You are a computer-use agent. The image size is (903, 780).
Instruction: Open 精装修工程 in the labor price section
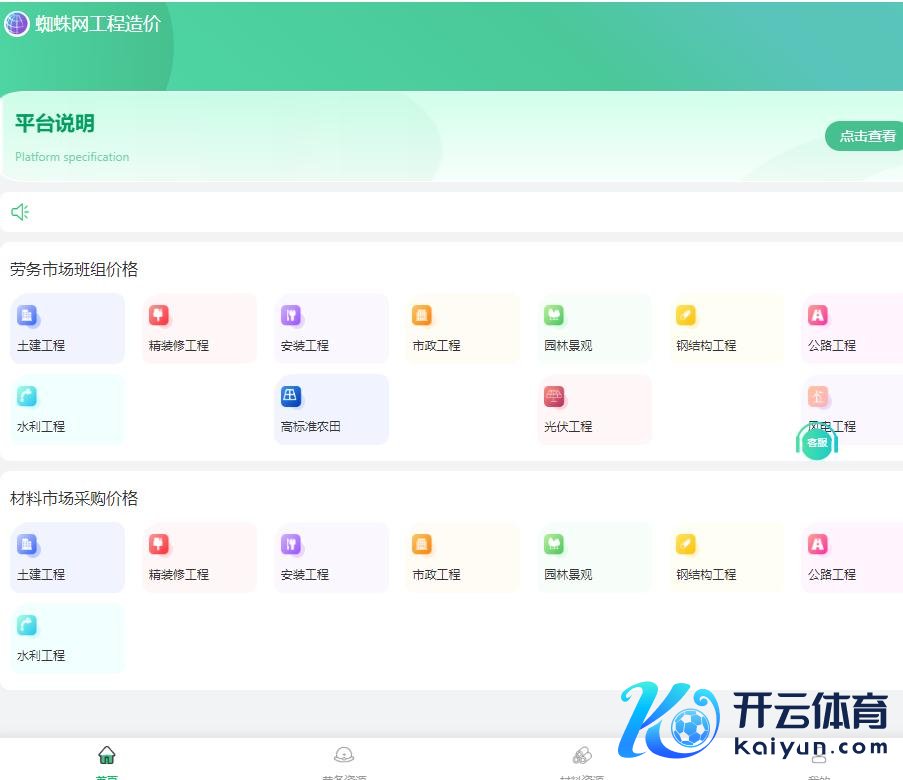(199, 329)
